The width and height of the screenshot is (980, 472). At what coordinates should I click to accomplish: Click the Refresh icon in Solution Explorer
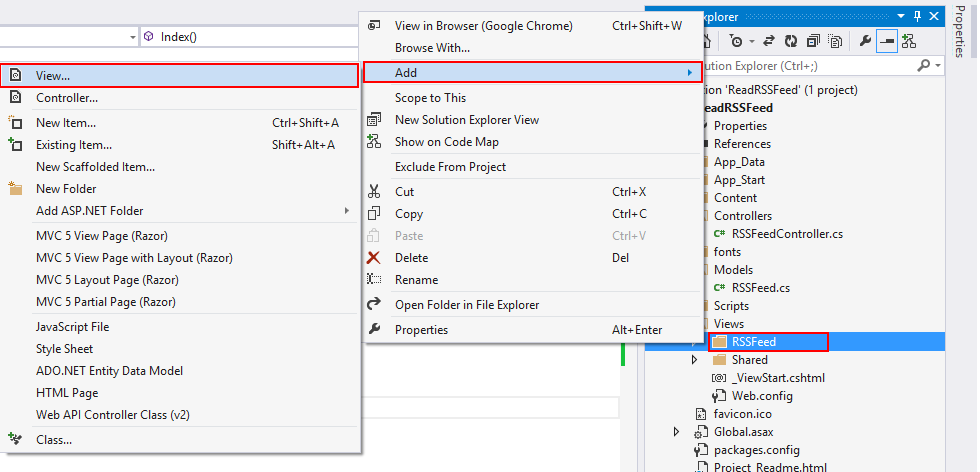(790, 41)
